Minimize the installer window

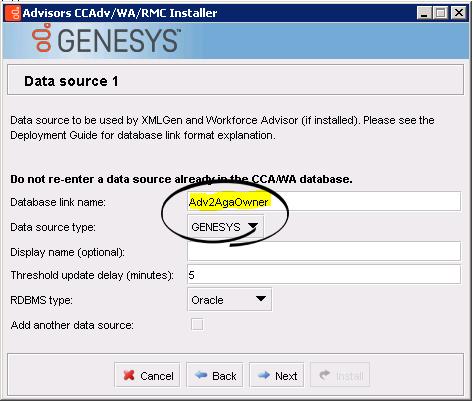(x=424, y=13)
